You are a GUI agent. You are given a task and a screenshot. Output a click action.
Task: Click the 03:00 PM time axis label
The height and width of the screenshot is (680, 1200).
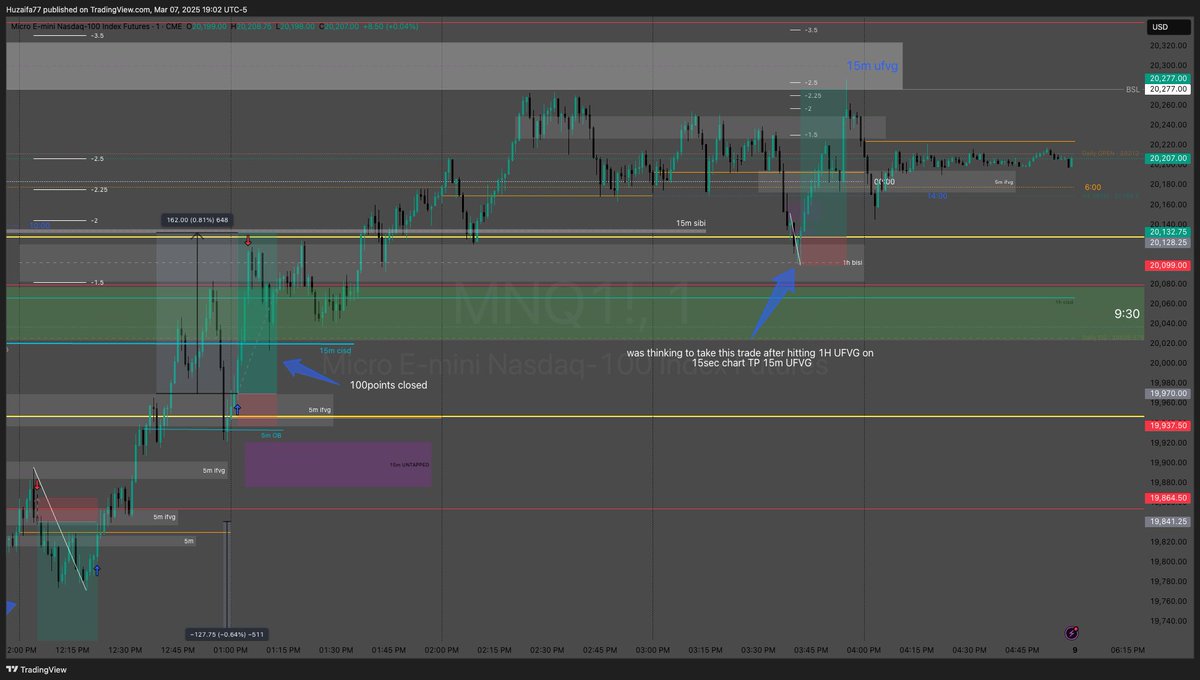pyautogui.click(x=652, y=649)
